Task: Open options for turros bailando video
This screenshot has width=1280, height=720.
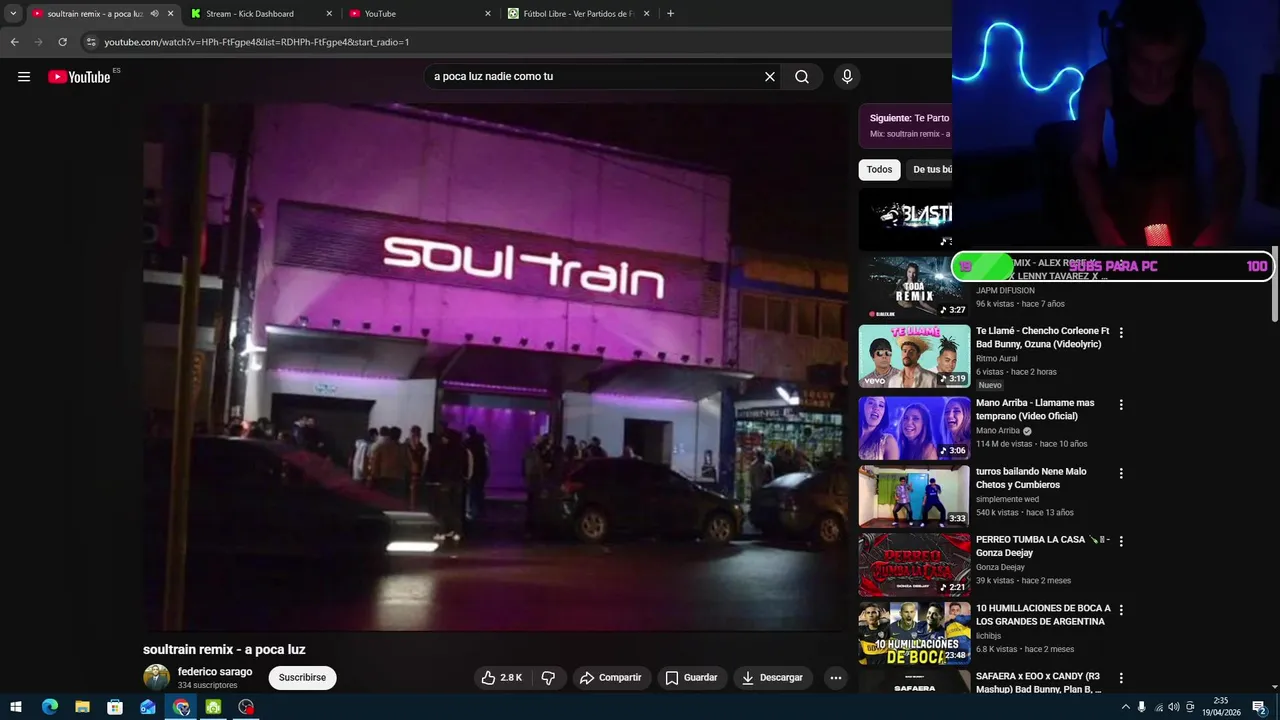Action: (x=1121, y=473)
